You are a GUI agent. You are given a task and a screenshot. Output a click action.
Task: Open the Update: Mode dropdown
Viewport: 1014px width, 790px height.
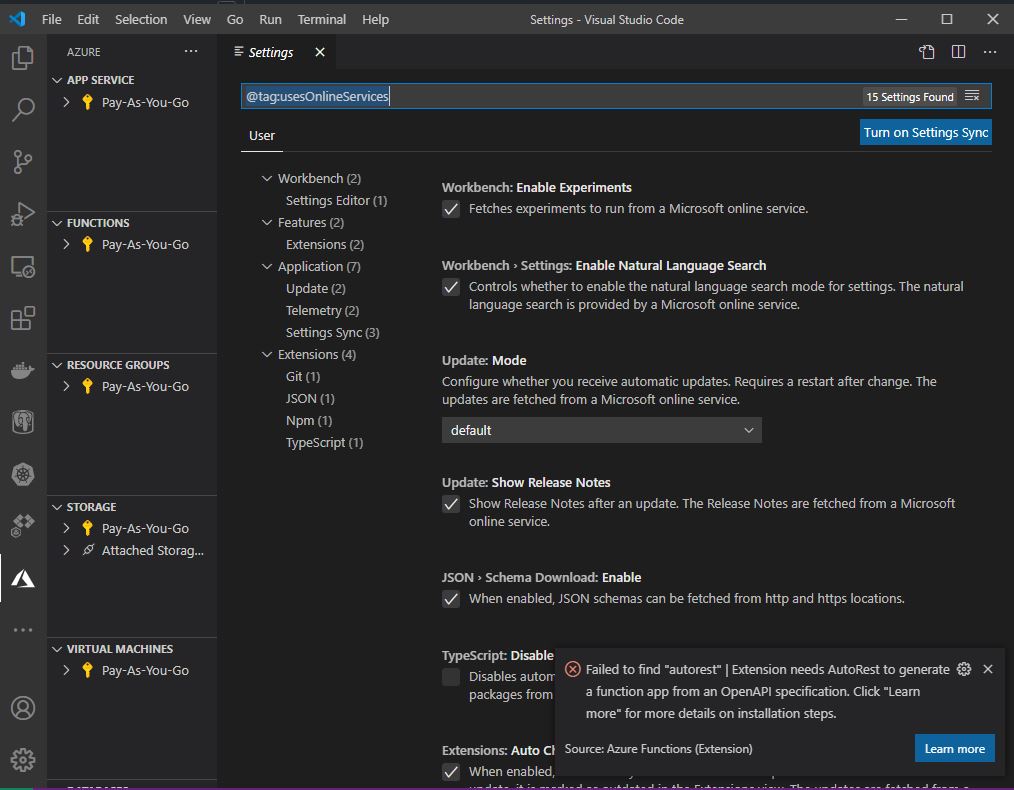pos(601,430)
